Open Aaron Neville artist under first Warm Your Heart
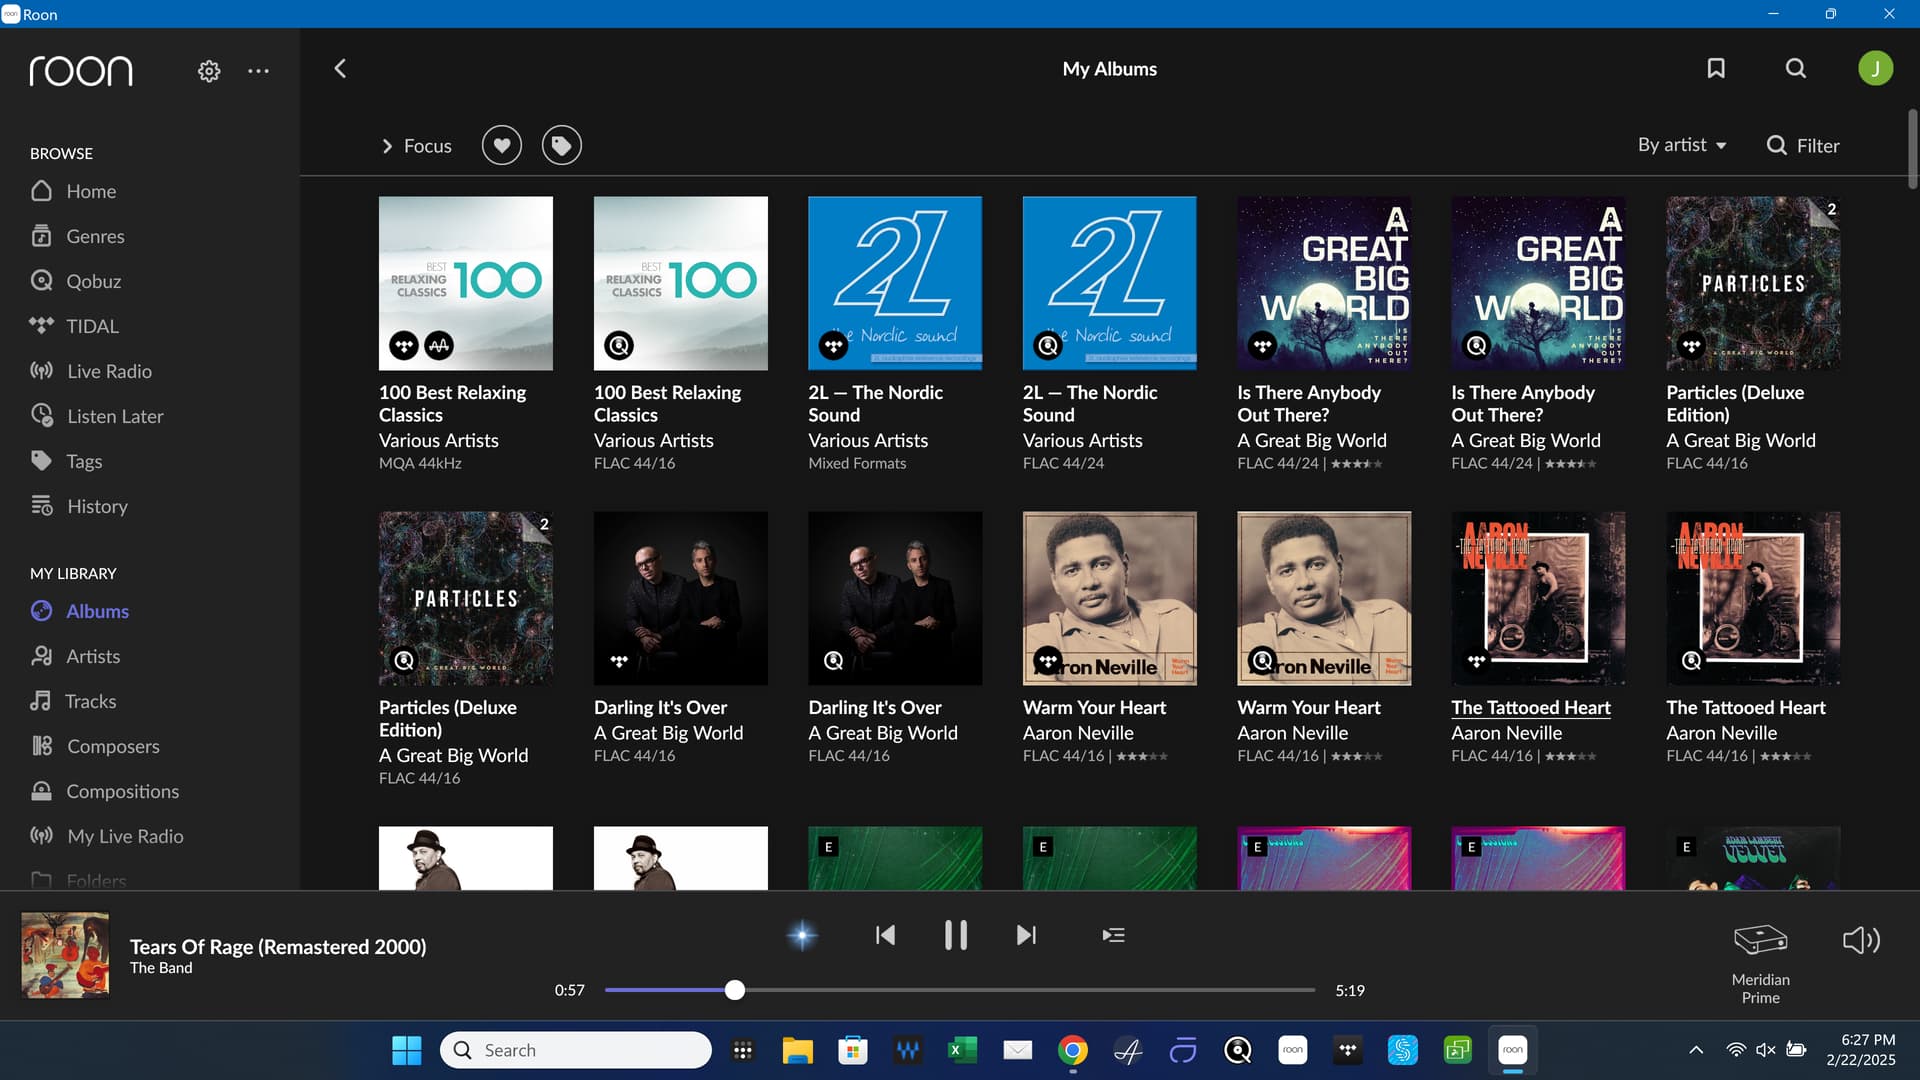The image size is (1920, 1080). coord(1078,733)
